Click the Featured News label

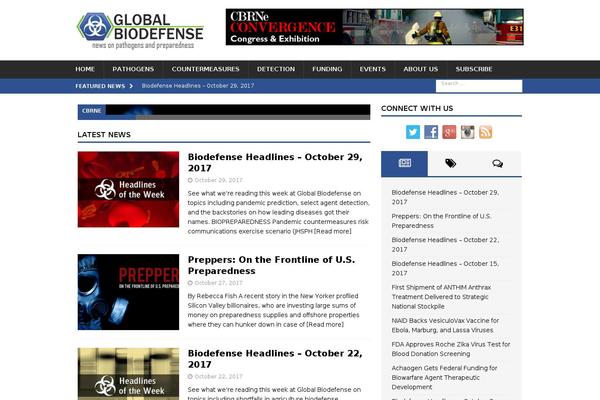tap(100, 86)
